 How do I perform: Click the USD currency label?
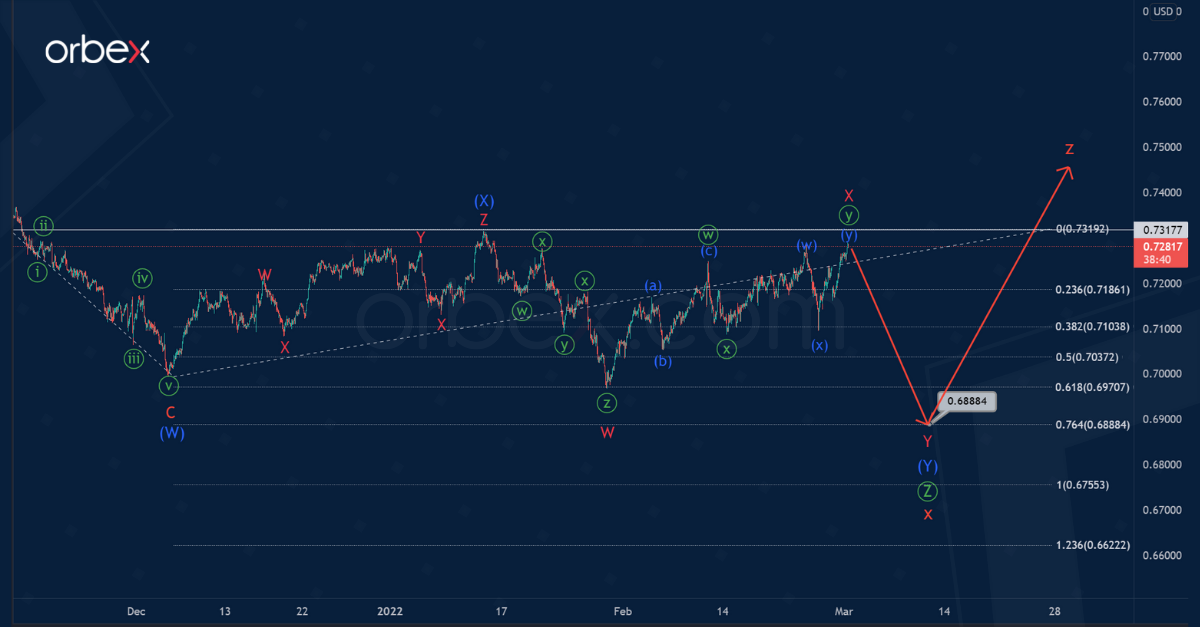1164,11
